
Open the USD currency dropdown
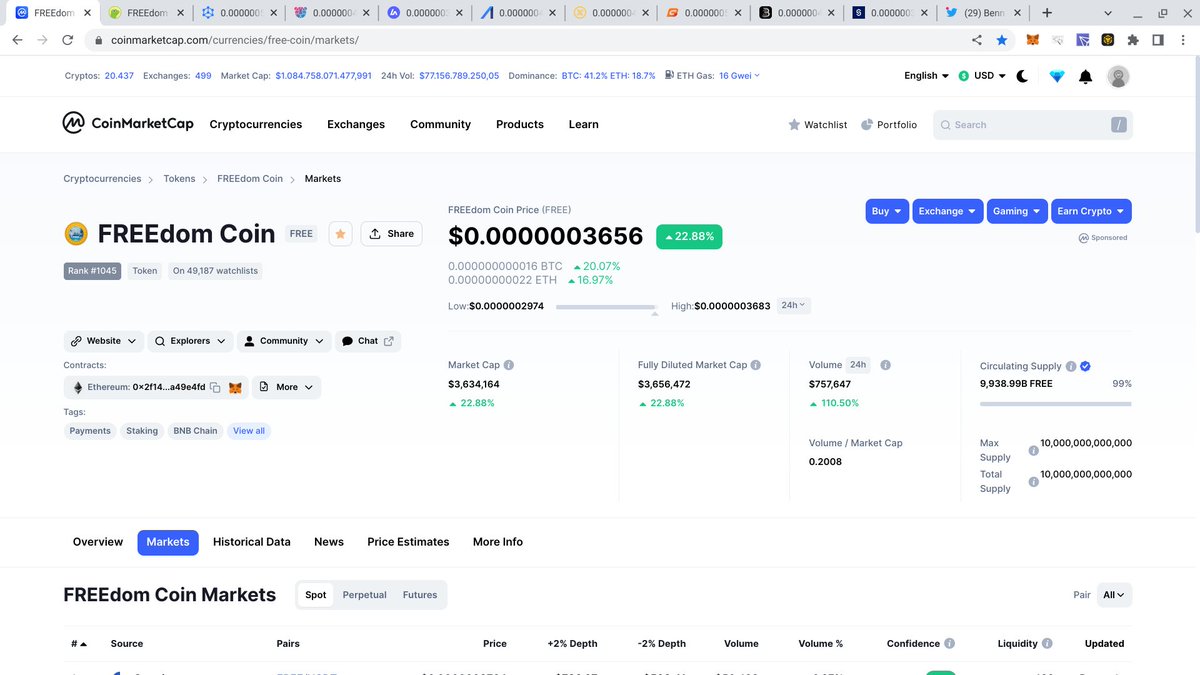click(981, 75)
